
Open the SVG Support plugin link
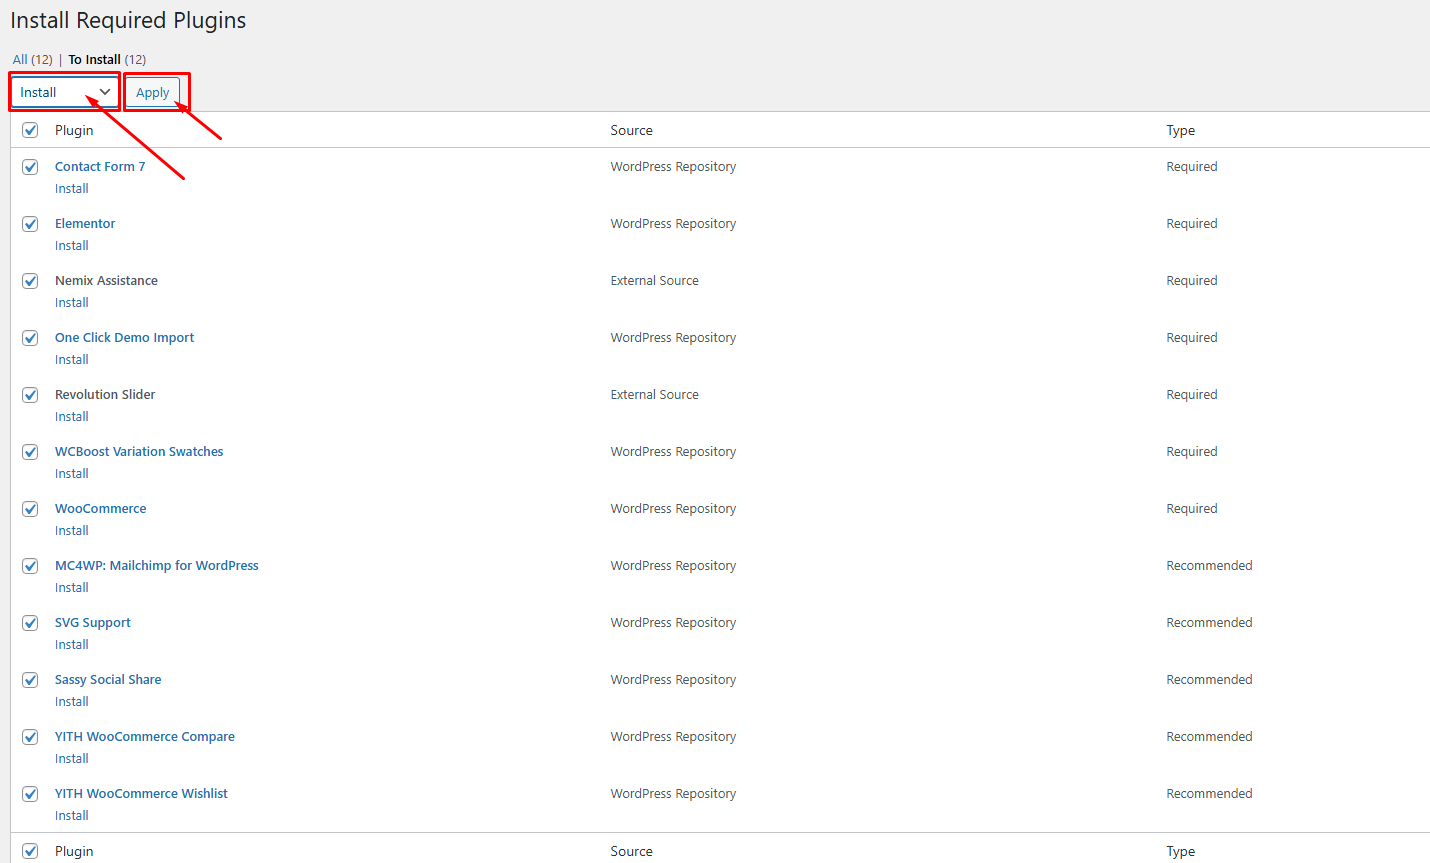click(93, 623)
